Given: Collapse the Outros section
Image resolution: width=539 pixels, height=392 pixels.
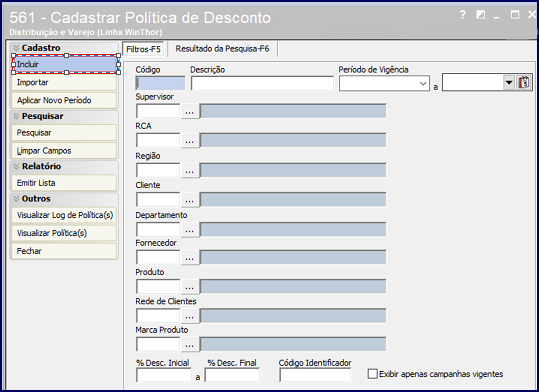Looking at the screenshot, I should tap(16, 199).
